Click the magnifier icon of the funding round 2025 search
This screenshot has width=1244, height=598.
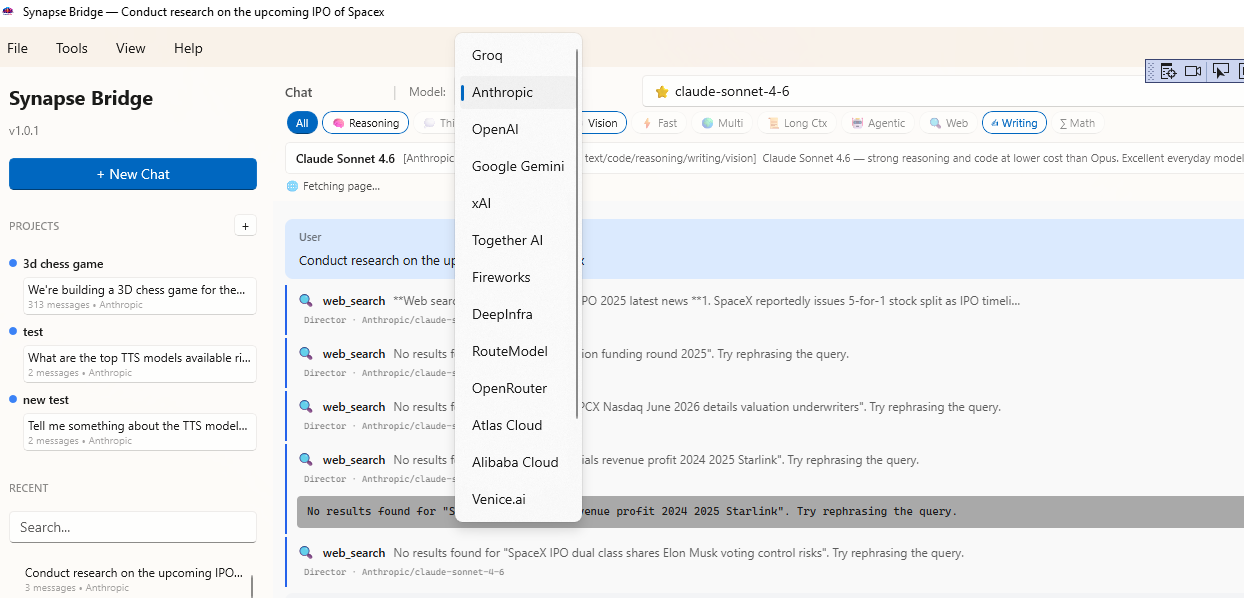tap(306, 354)
